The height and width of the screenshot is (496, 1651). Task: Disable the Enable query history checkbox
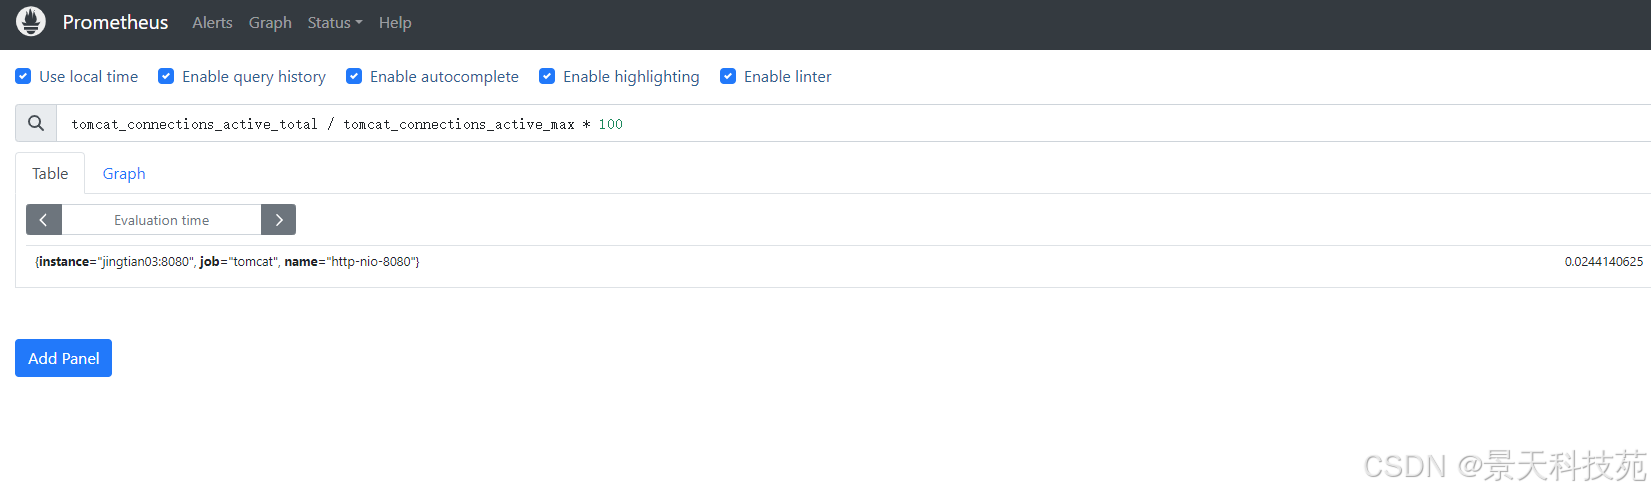pyautogui.click(x=166, y=76)
